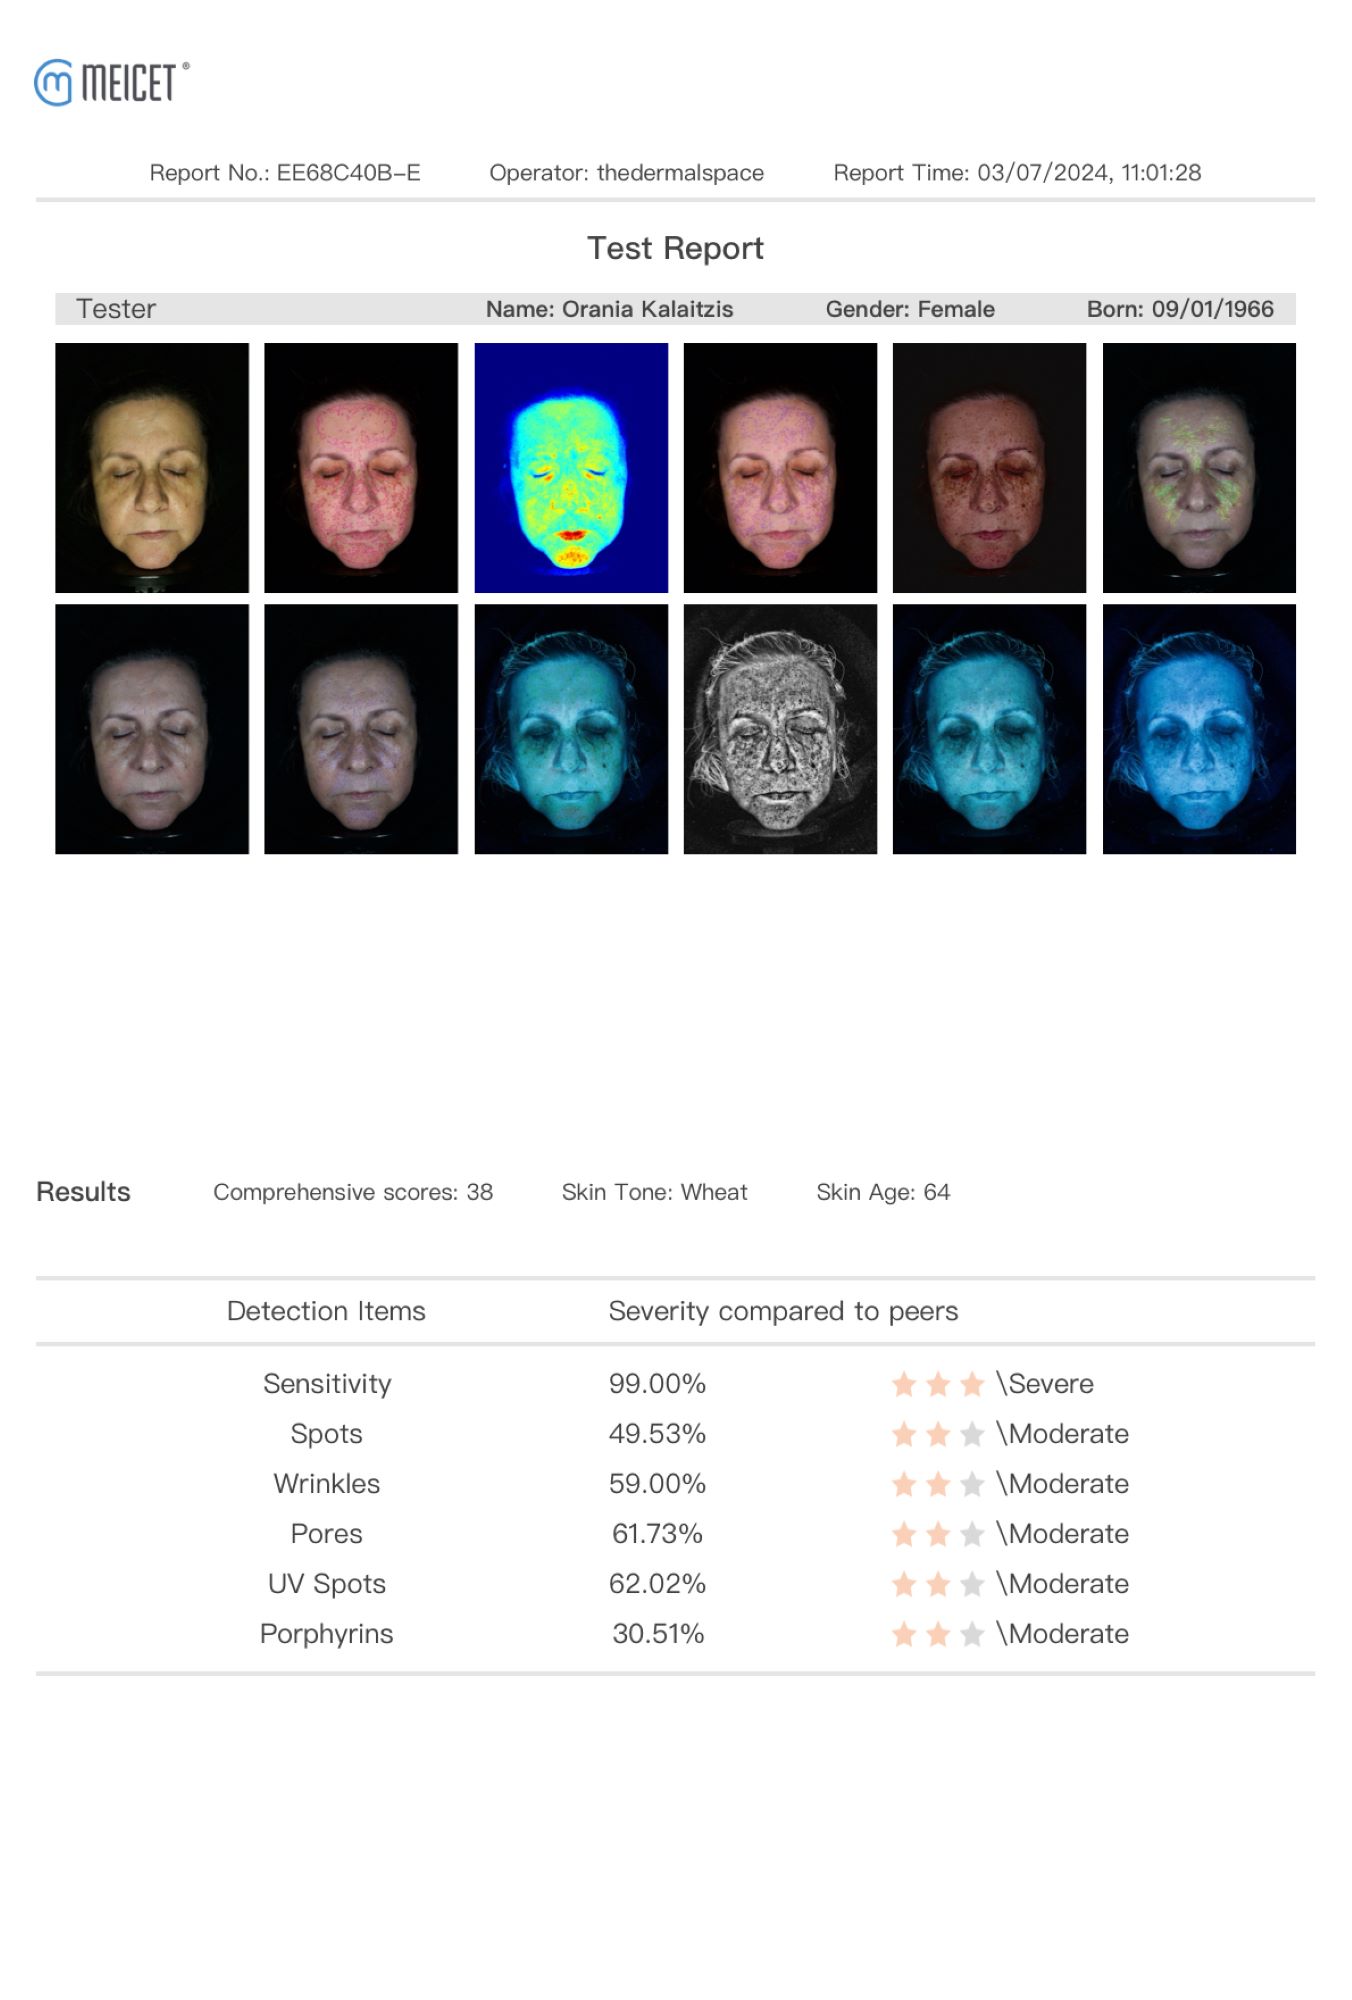The width and height of the screenshot is (1352, 2000).
Task: Click the gray star in UV Spots row
Action: pos(971,1584)
